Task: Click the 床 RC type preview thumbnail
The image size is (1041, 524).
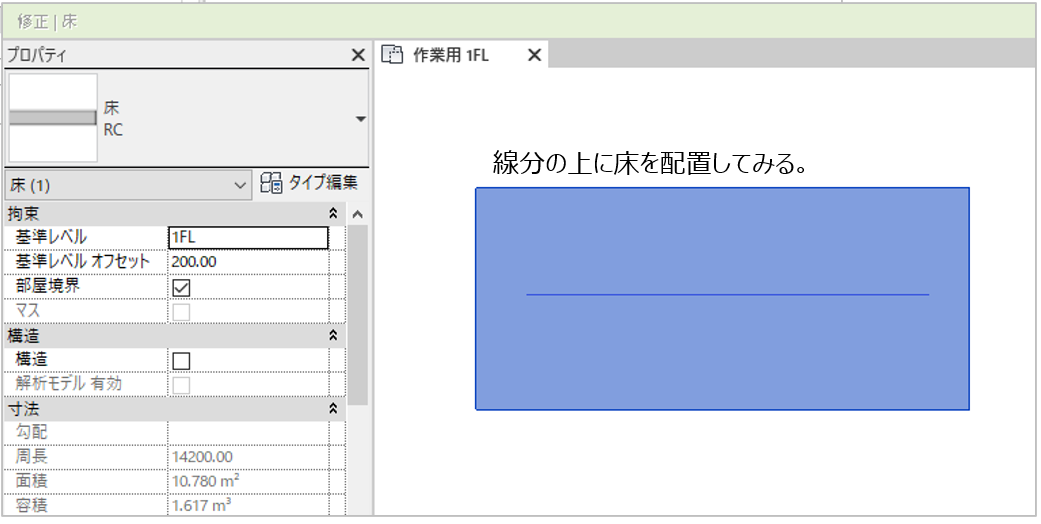Action: 53,118
